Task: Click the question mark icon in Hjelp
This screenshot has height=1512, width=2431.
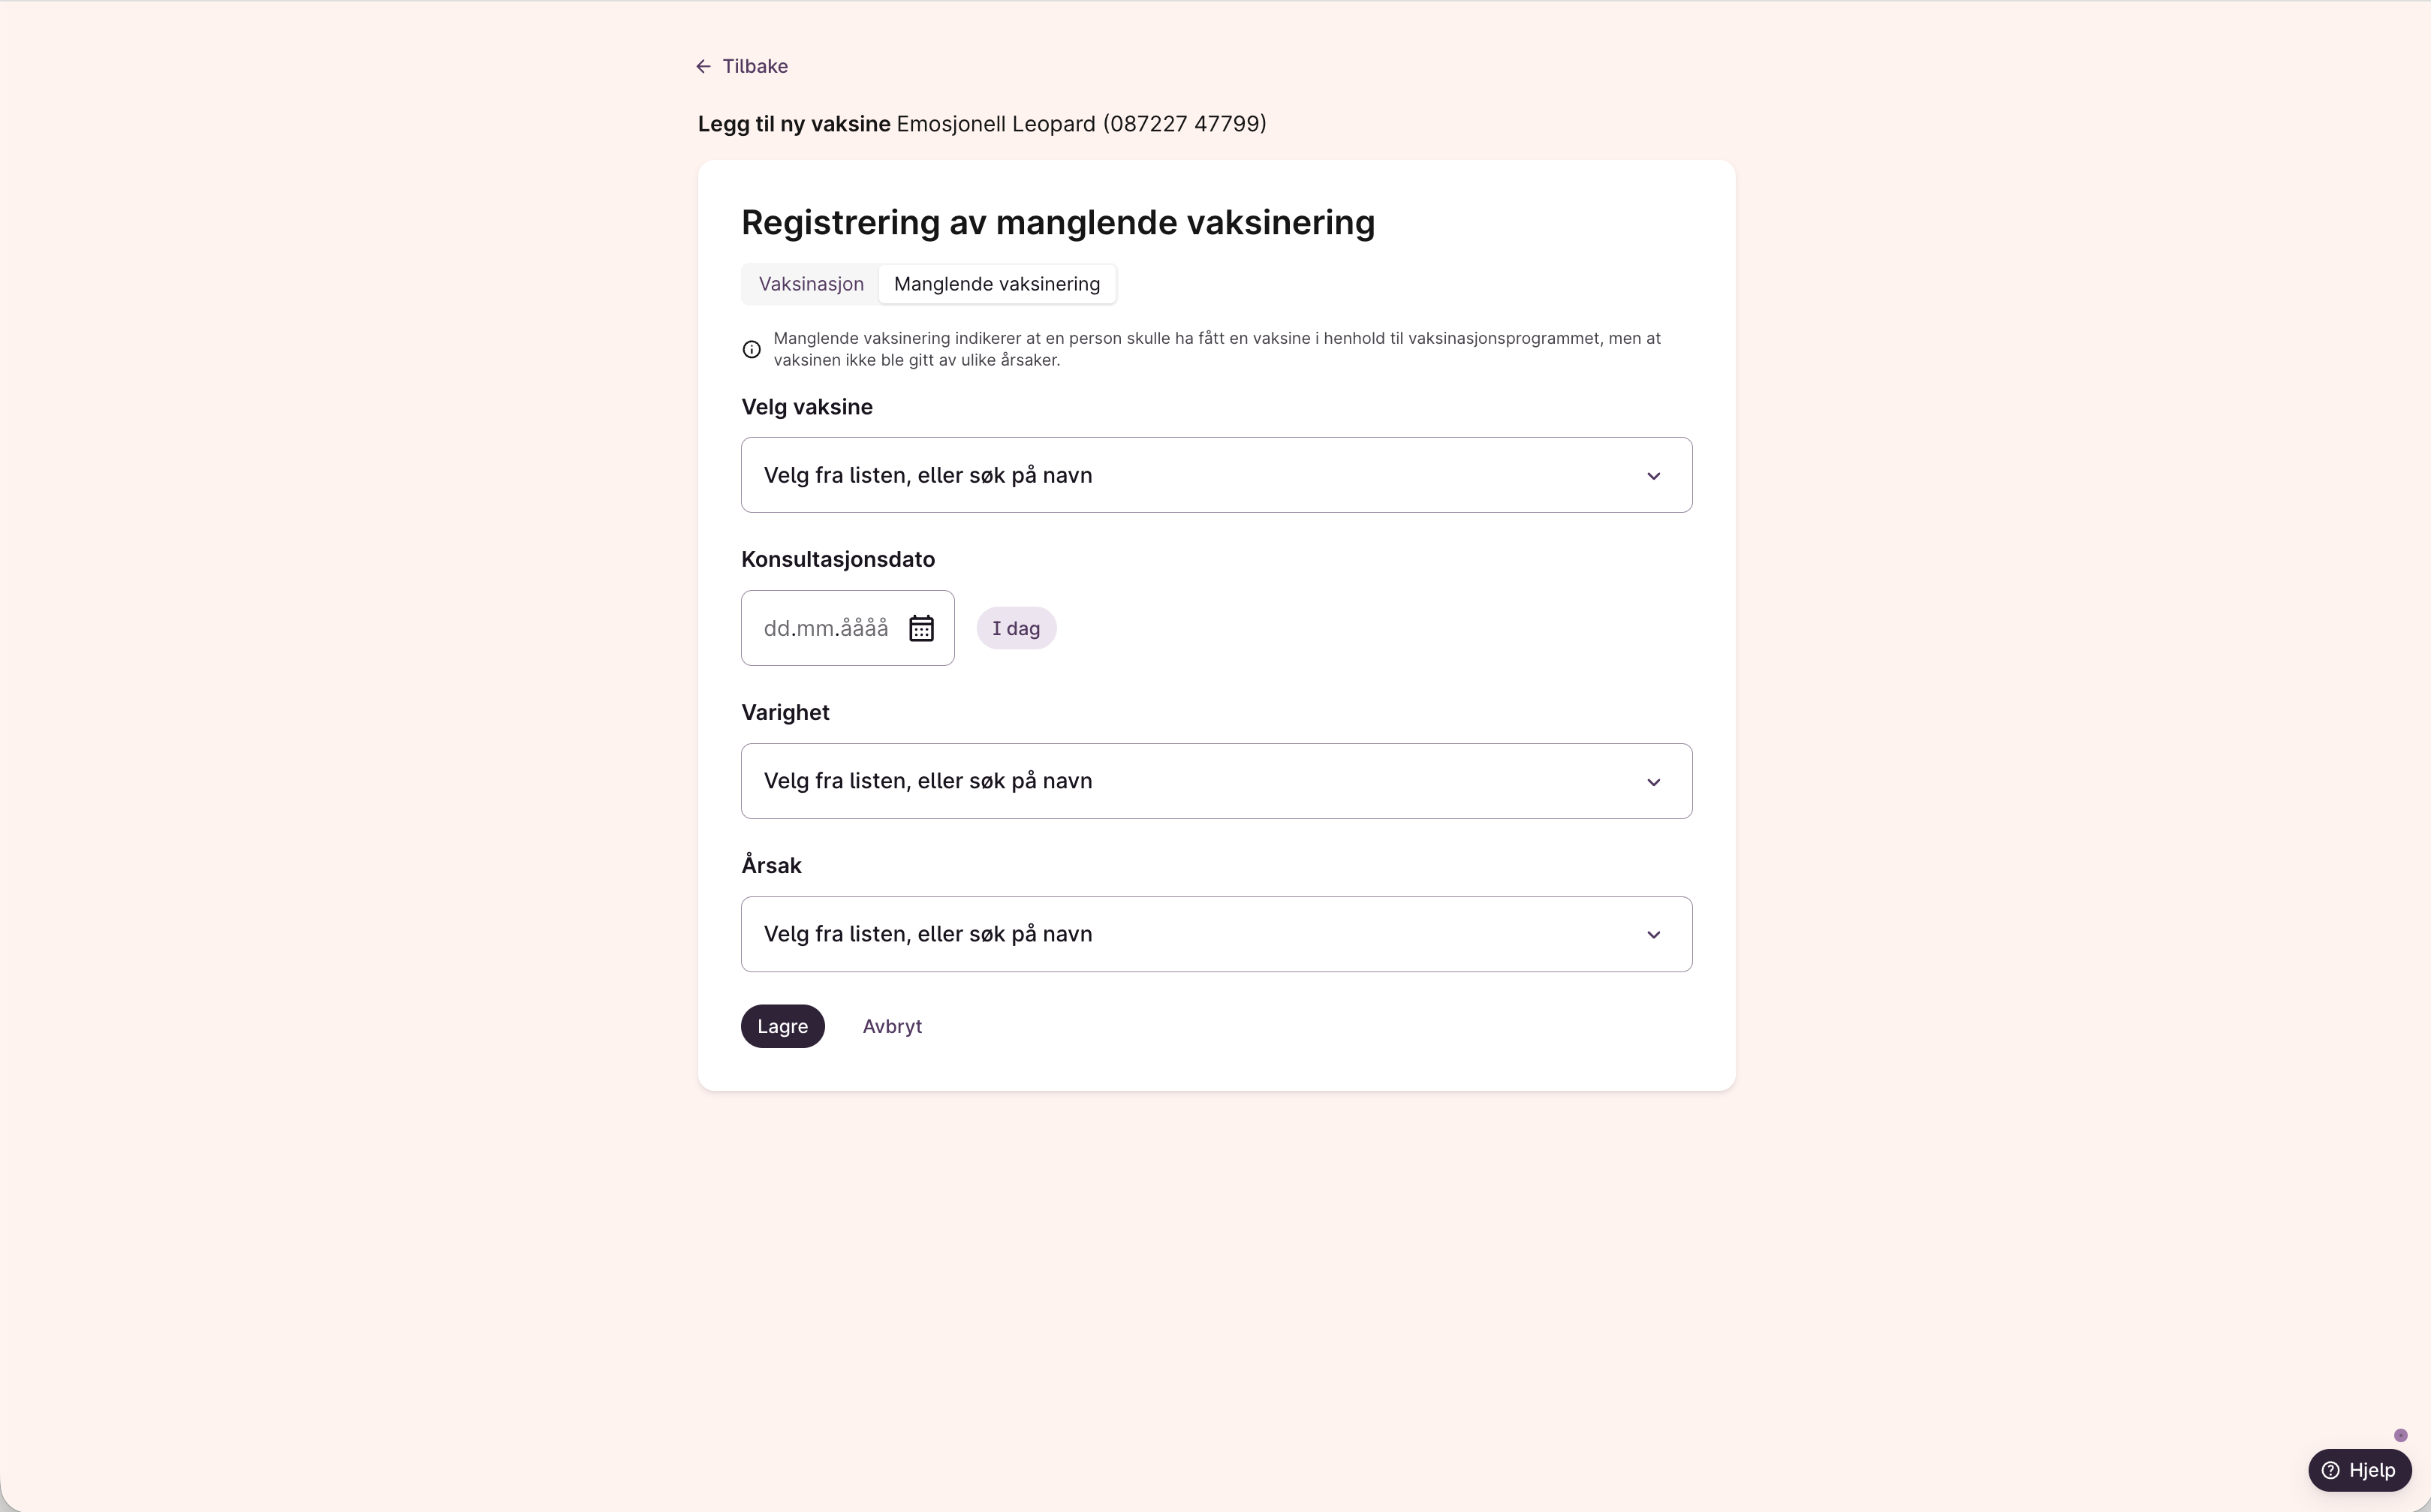Action: (x=2330, y=1471)
